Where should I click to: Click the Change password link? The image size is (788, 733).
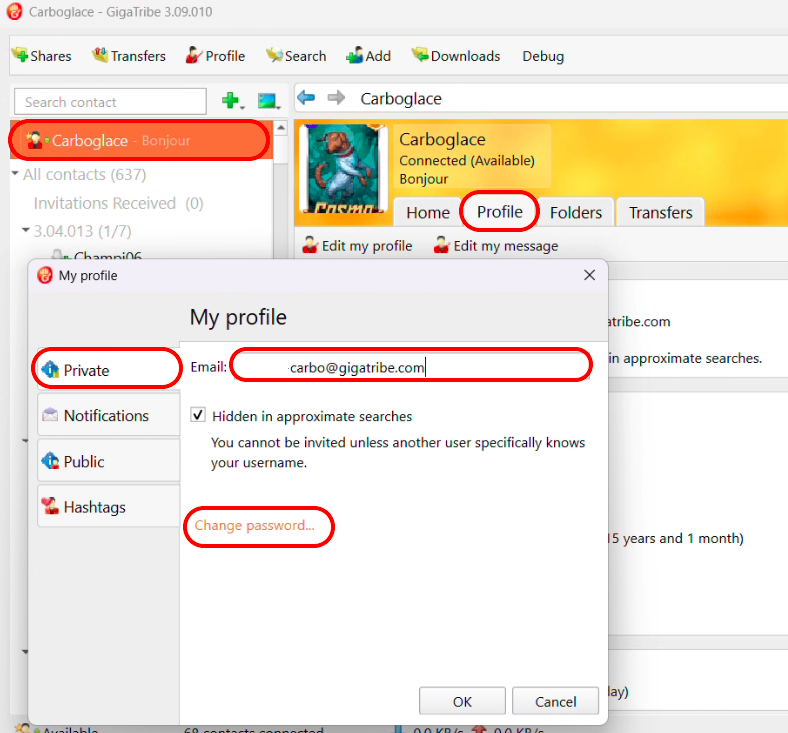click(255, 526)
